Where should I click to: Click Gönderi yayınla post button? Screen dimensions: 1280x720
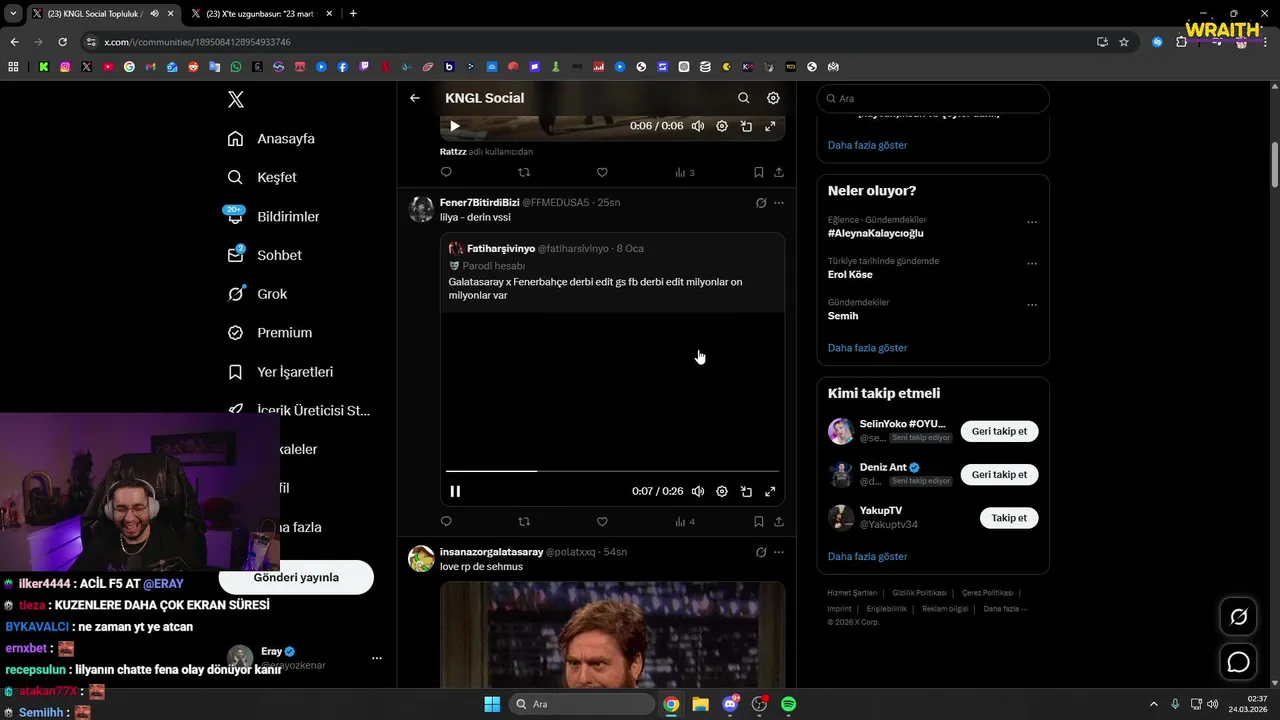[296, 577]
